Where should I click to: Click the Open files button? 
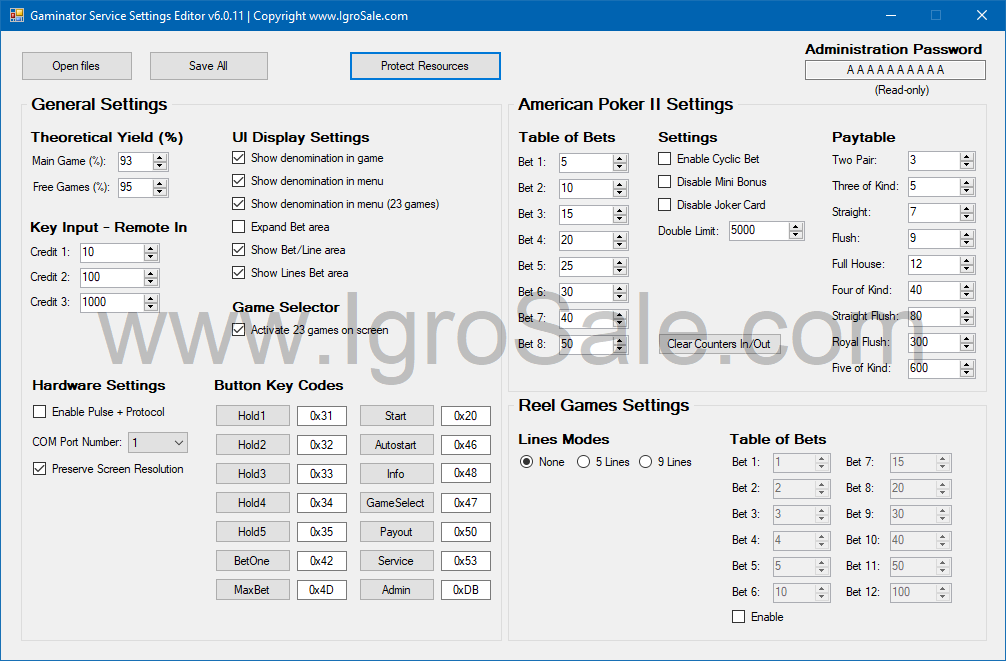pos(76,66)
